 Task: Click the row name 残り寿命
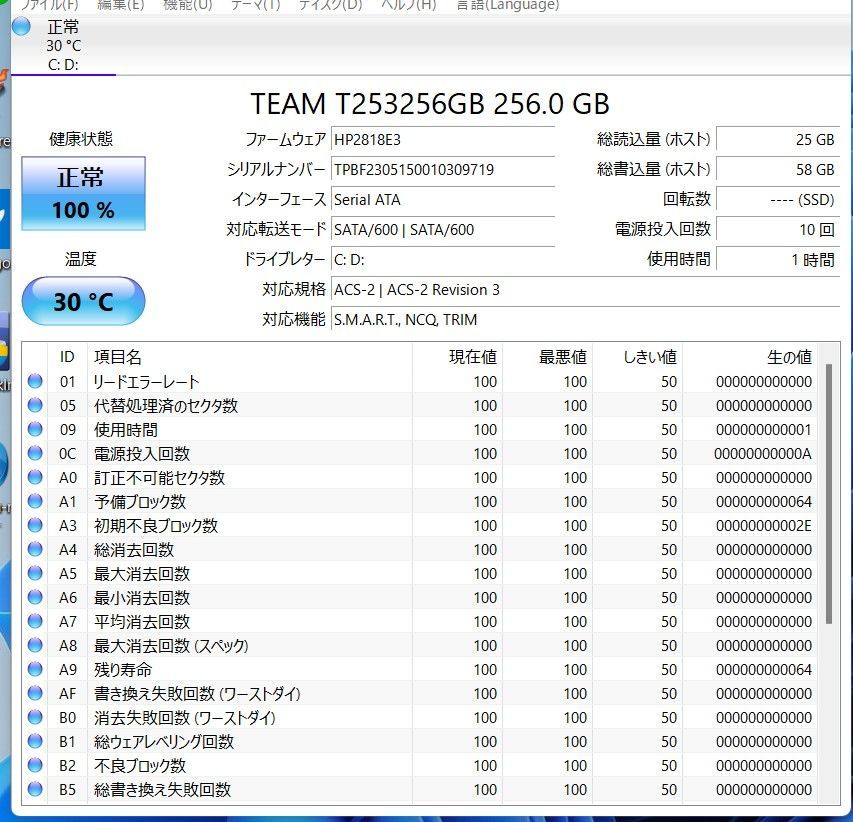click(123, 670)
